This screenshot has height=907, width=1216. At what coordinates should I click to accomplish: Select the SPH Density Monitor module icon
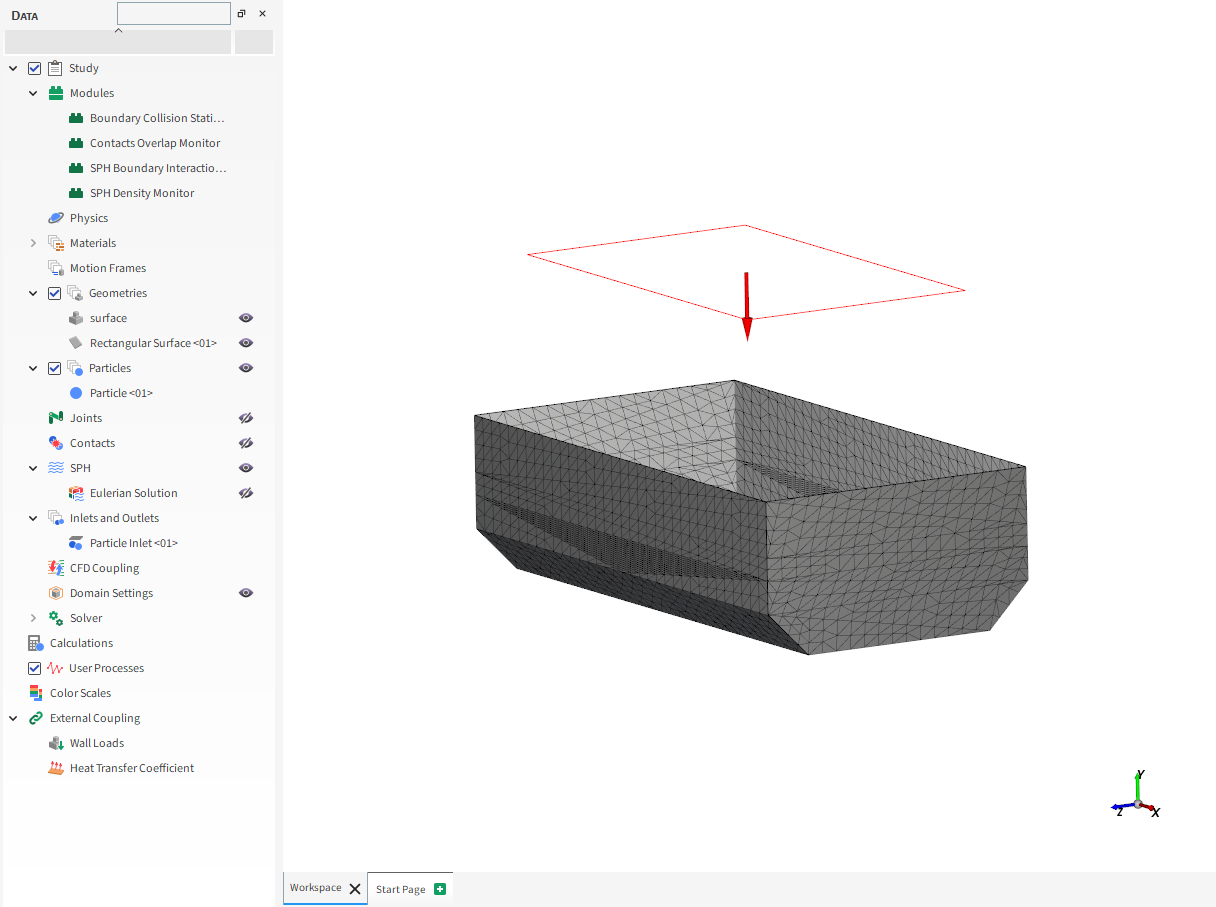coord(76,193)
